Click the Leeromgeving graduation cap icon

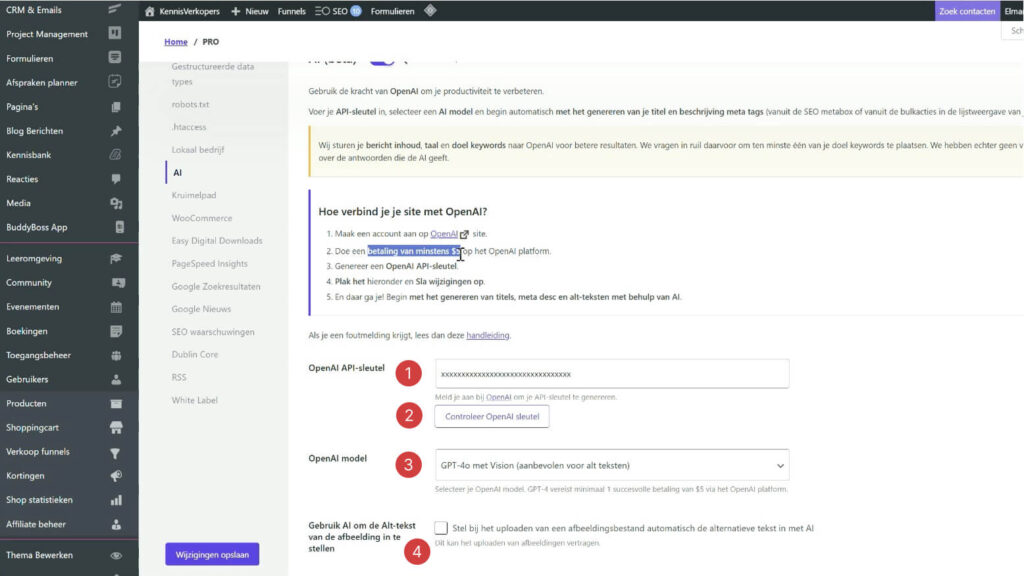pos(116,259)
